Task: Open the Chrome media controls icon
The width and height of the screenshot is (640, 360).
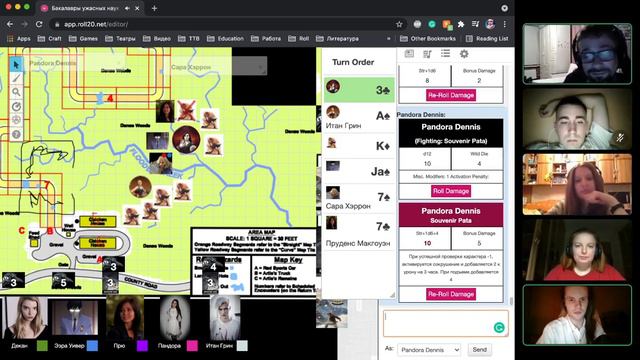Action: tap(475, 24)
